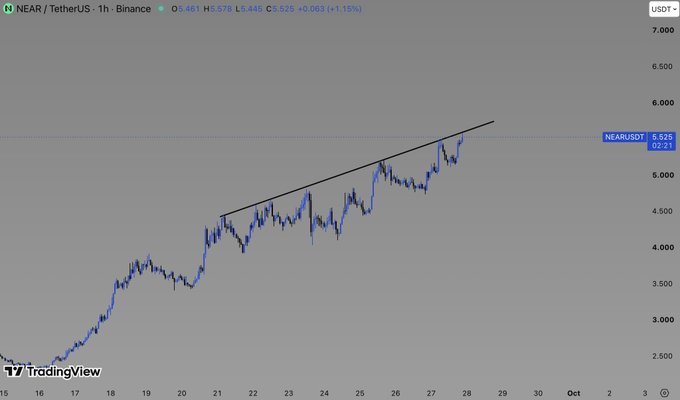Screen dimensions: 680x400
Task: Click the +0.063 (+1.15%) change value
Action: click(x=330, y=9)
